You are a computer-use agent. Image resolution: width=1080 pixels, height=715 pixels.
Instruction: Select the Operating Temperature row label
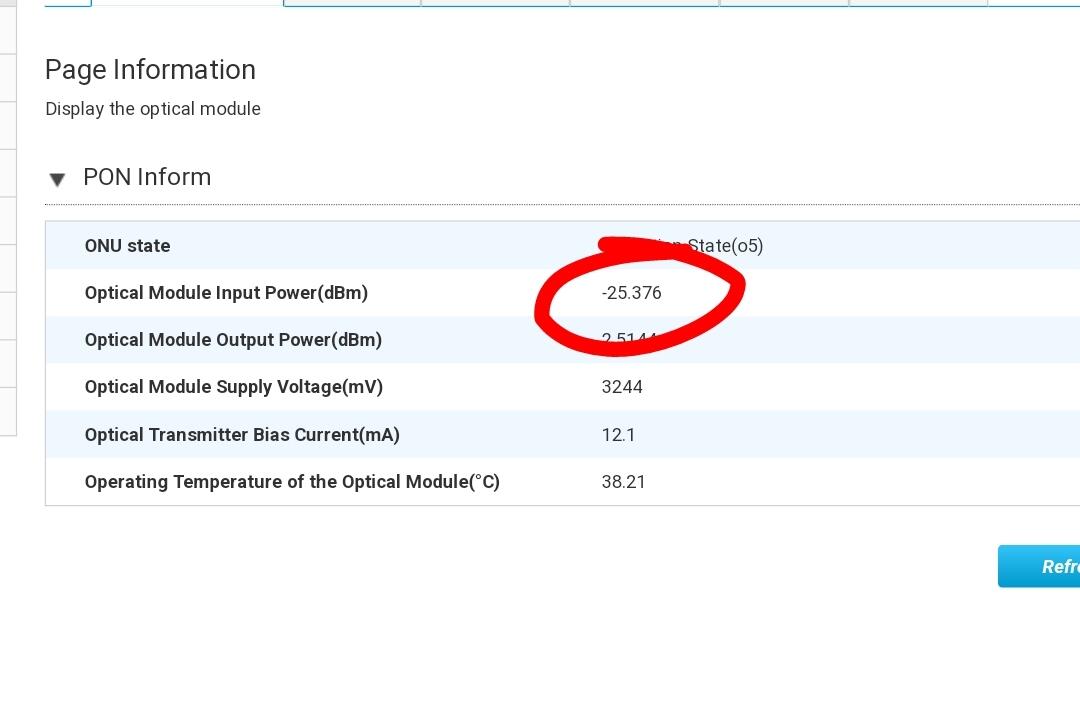coord(292,482)
